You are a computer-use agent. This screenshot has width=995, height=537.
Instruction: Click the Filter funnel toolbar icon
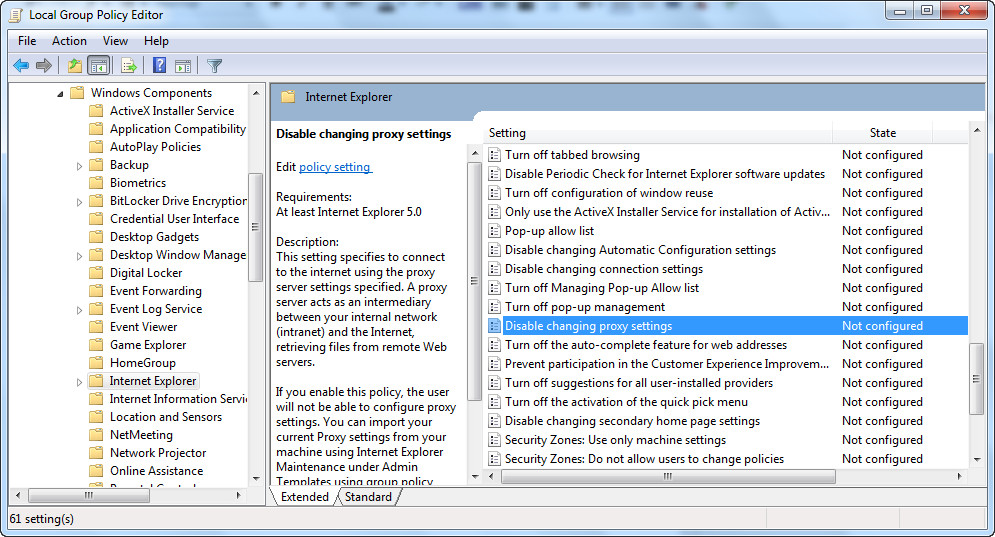[x=214, y=65]
